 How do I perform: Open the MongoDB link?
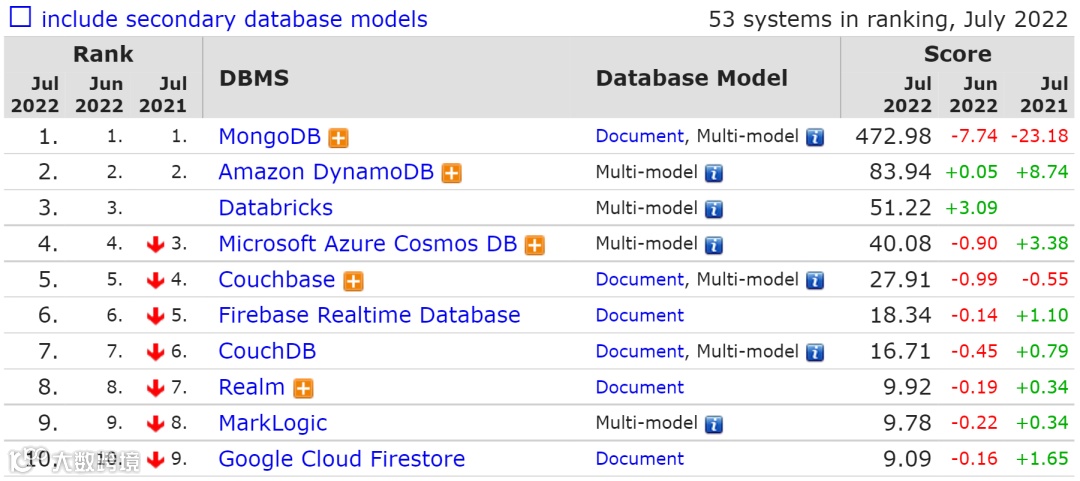267,137
